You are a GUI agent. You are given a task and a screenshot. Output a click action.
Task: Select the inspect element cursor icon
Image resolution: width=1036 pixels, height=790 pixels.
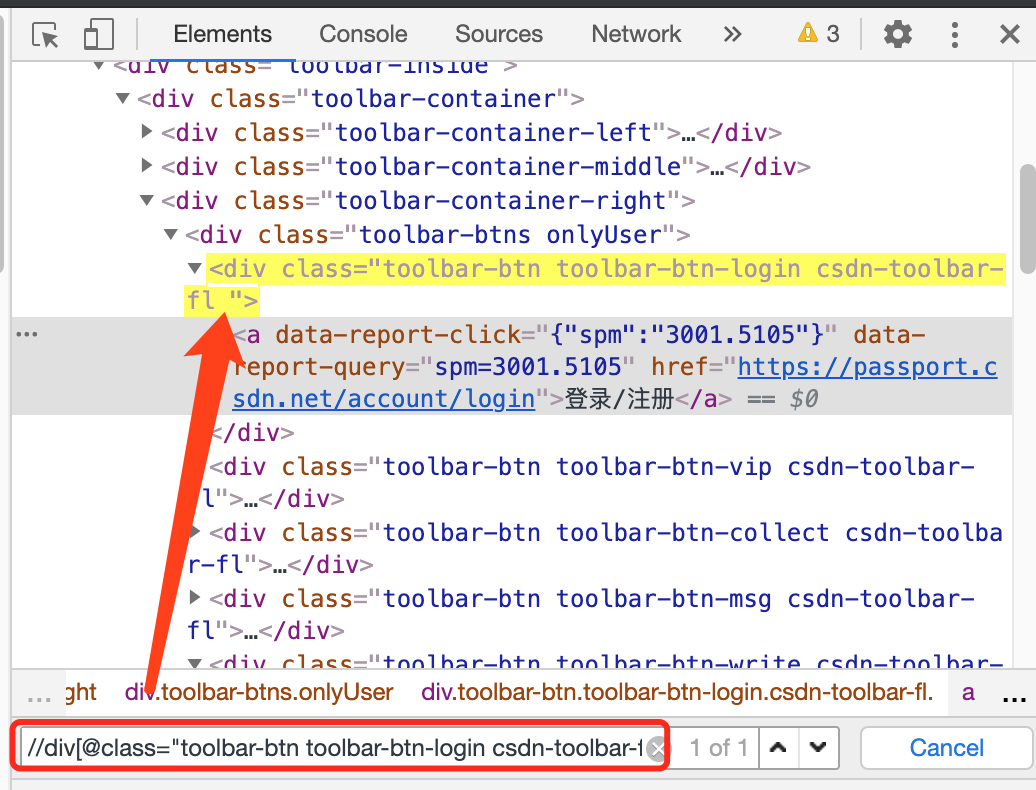[45, 33]
